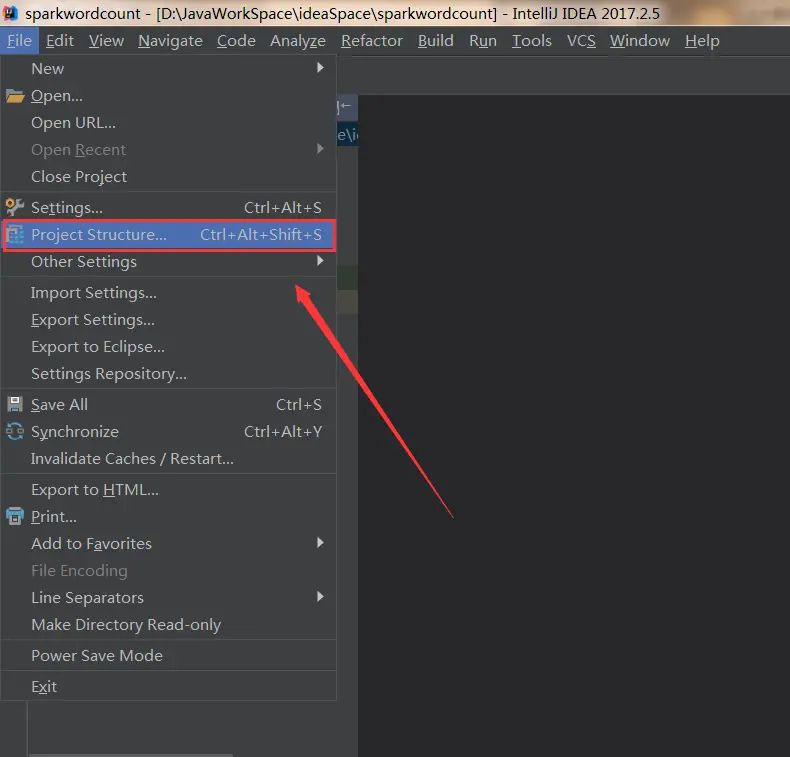This screenshot has height=757, width=790.
Task: Click the File Encoding entry
Action: (168, 571)
